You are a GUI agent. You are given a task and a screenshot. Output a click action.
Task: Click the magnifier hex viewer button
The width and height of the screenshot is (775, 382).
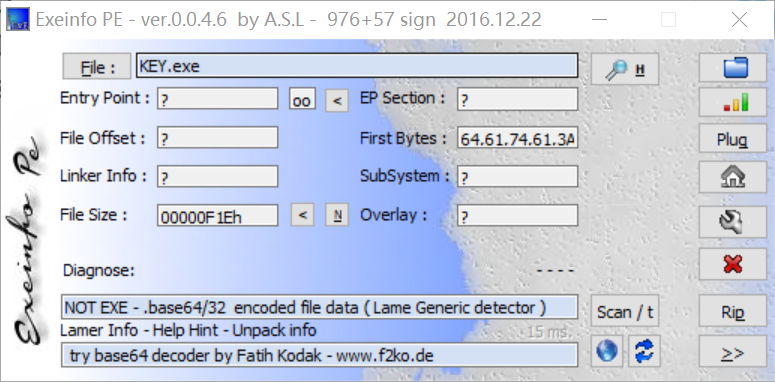625,69
